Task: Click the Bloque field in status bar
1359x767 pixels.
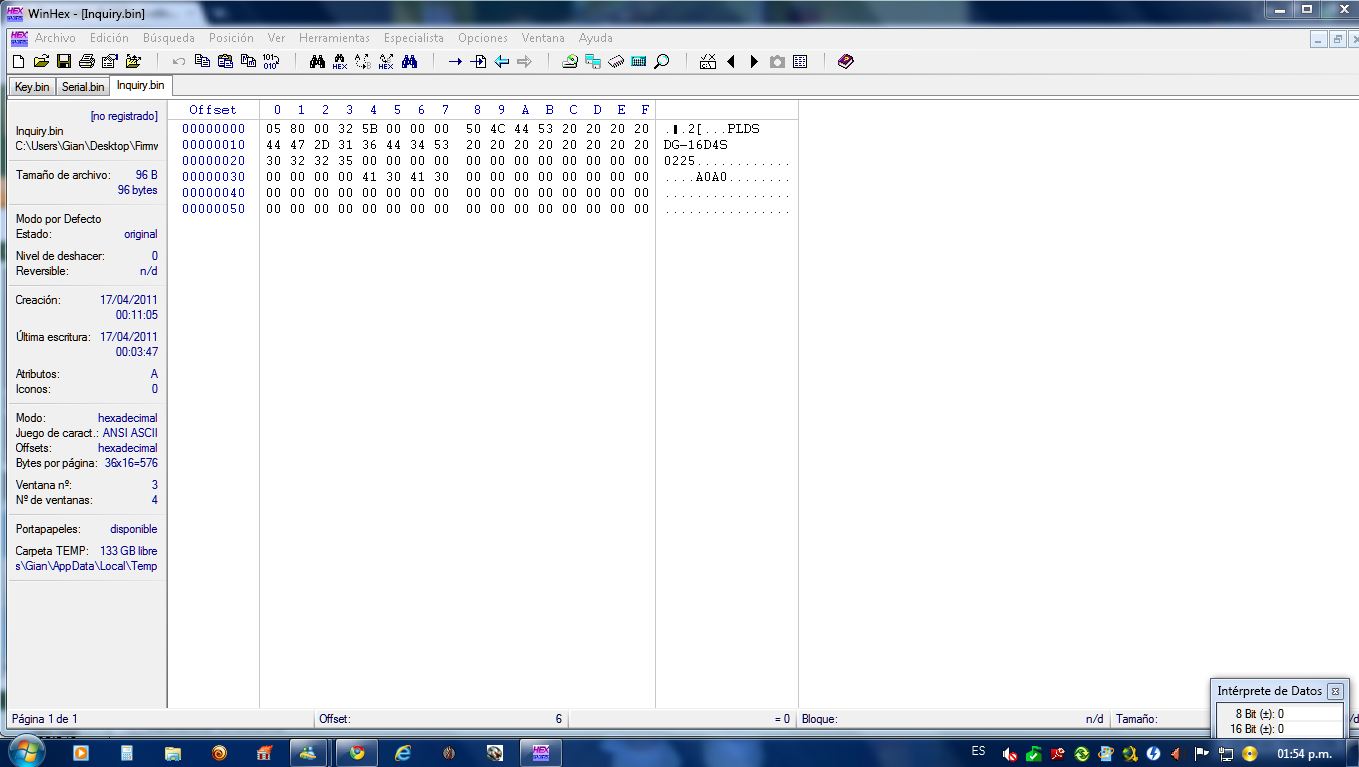Action: pyautogui.click(x=954, y=719)
